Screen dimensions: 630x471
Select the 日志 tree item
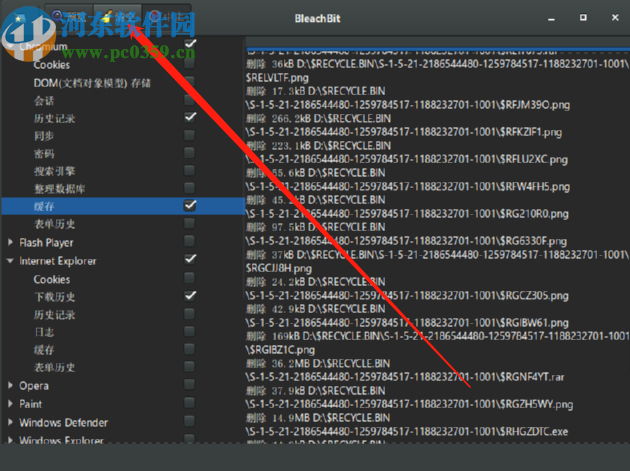[44, 332]
